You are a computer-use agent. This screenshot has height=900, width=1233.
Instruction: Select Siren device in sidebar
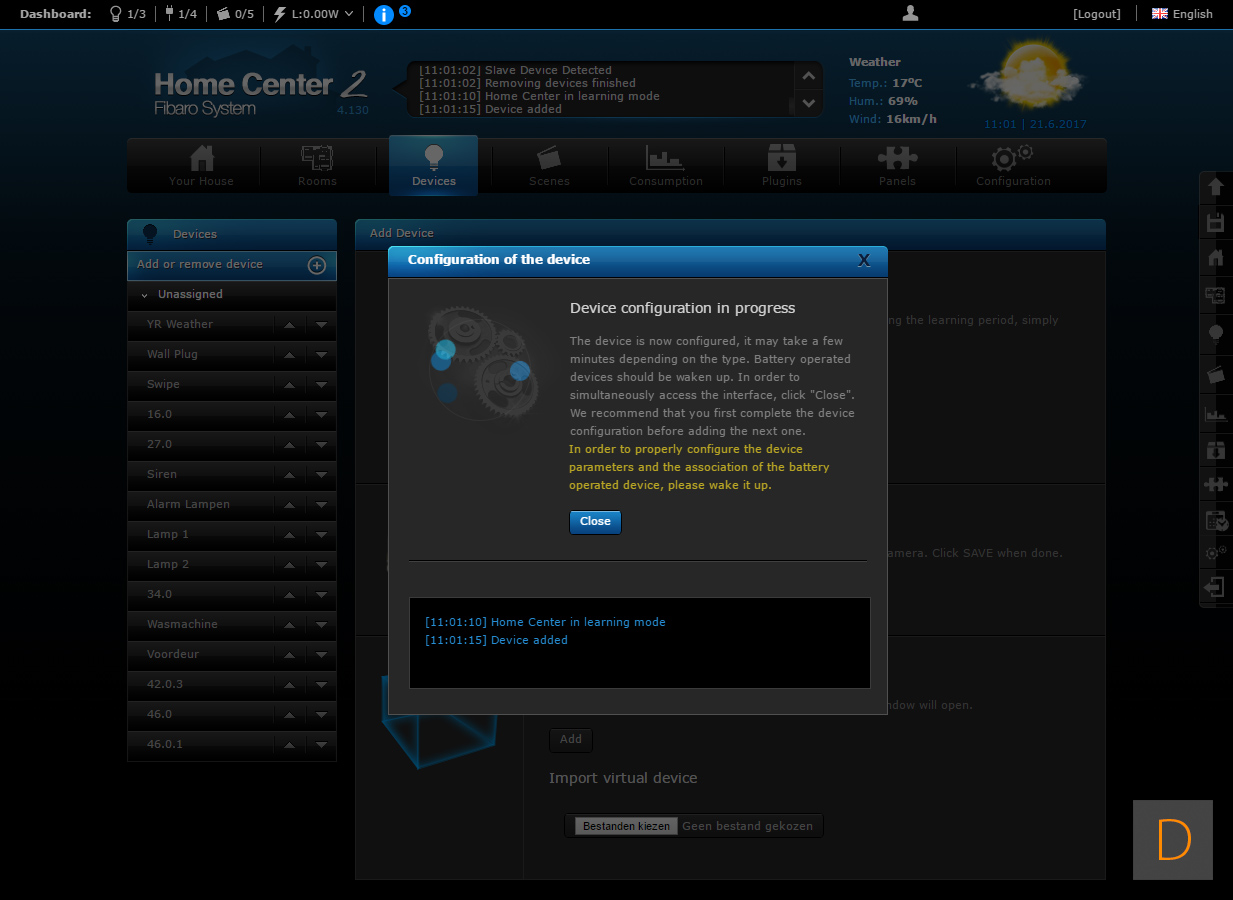pyautogui.click(x=162, y=474)
